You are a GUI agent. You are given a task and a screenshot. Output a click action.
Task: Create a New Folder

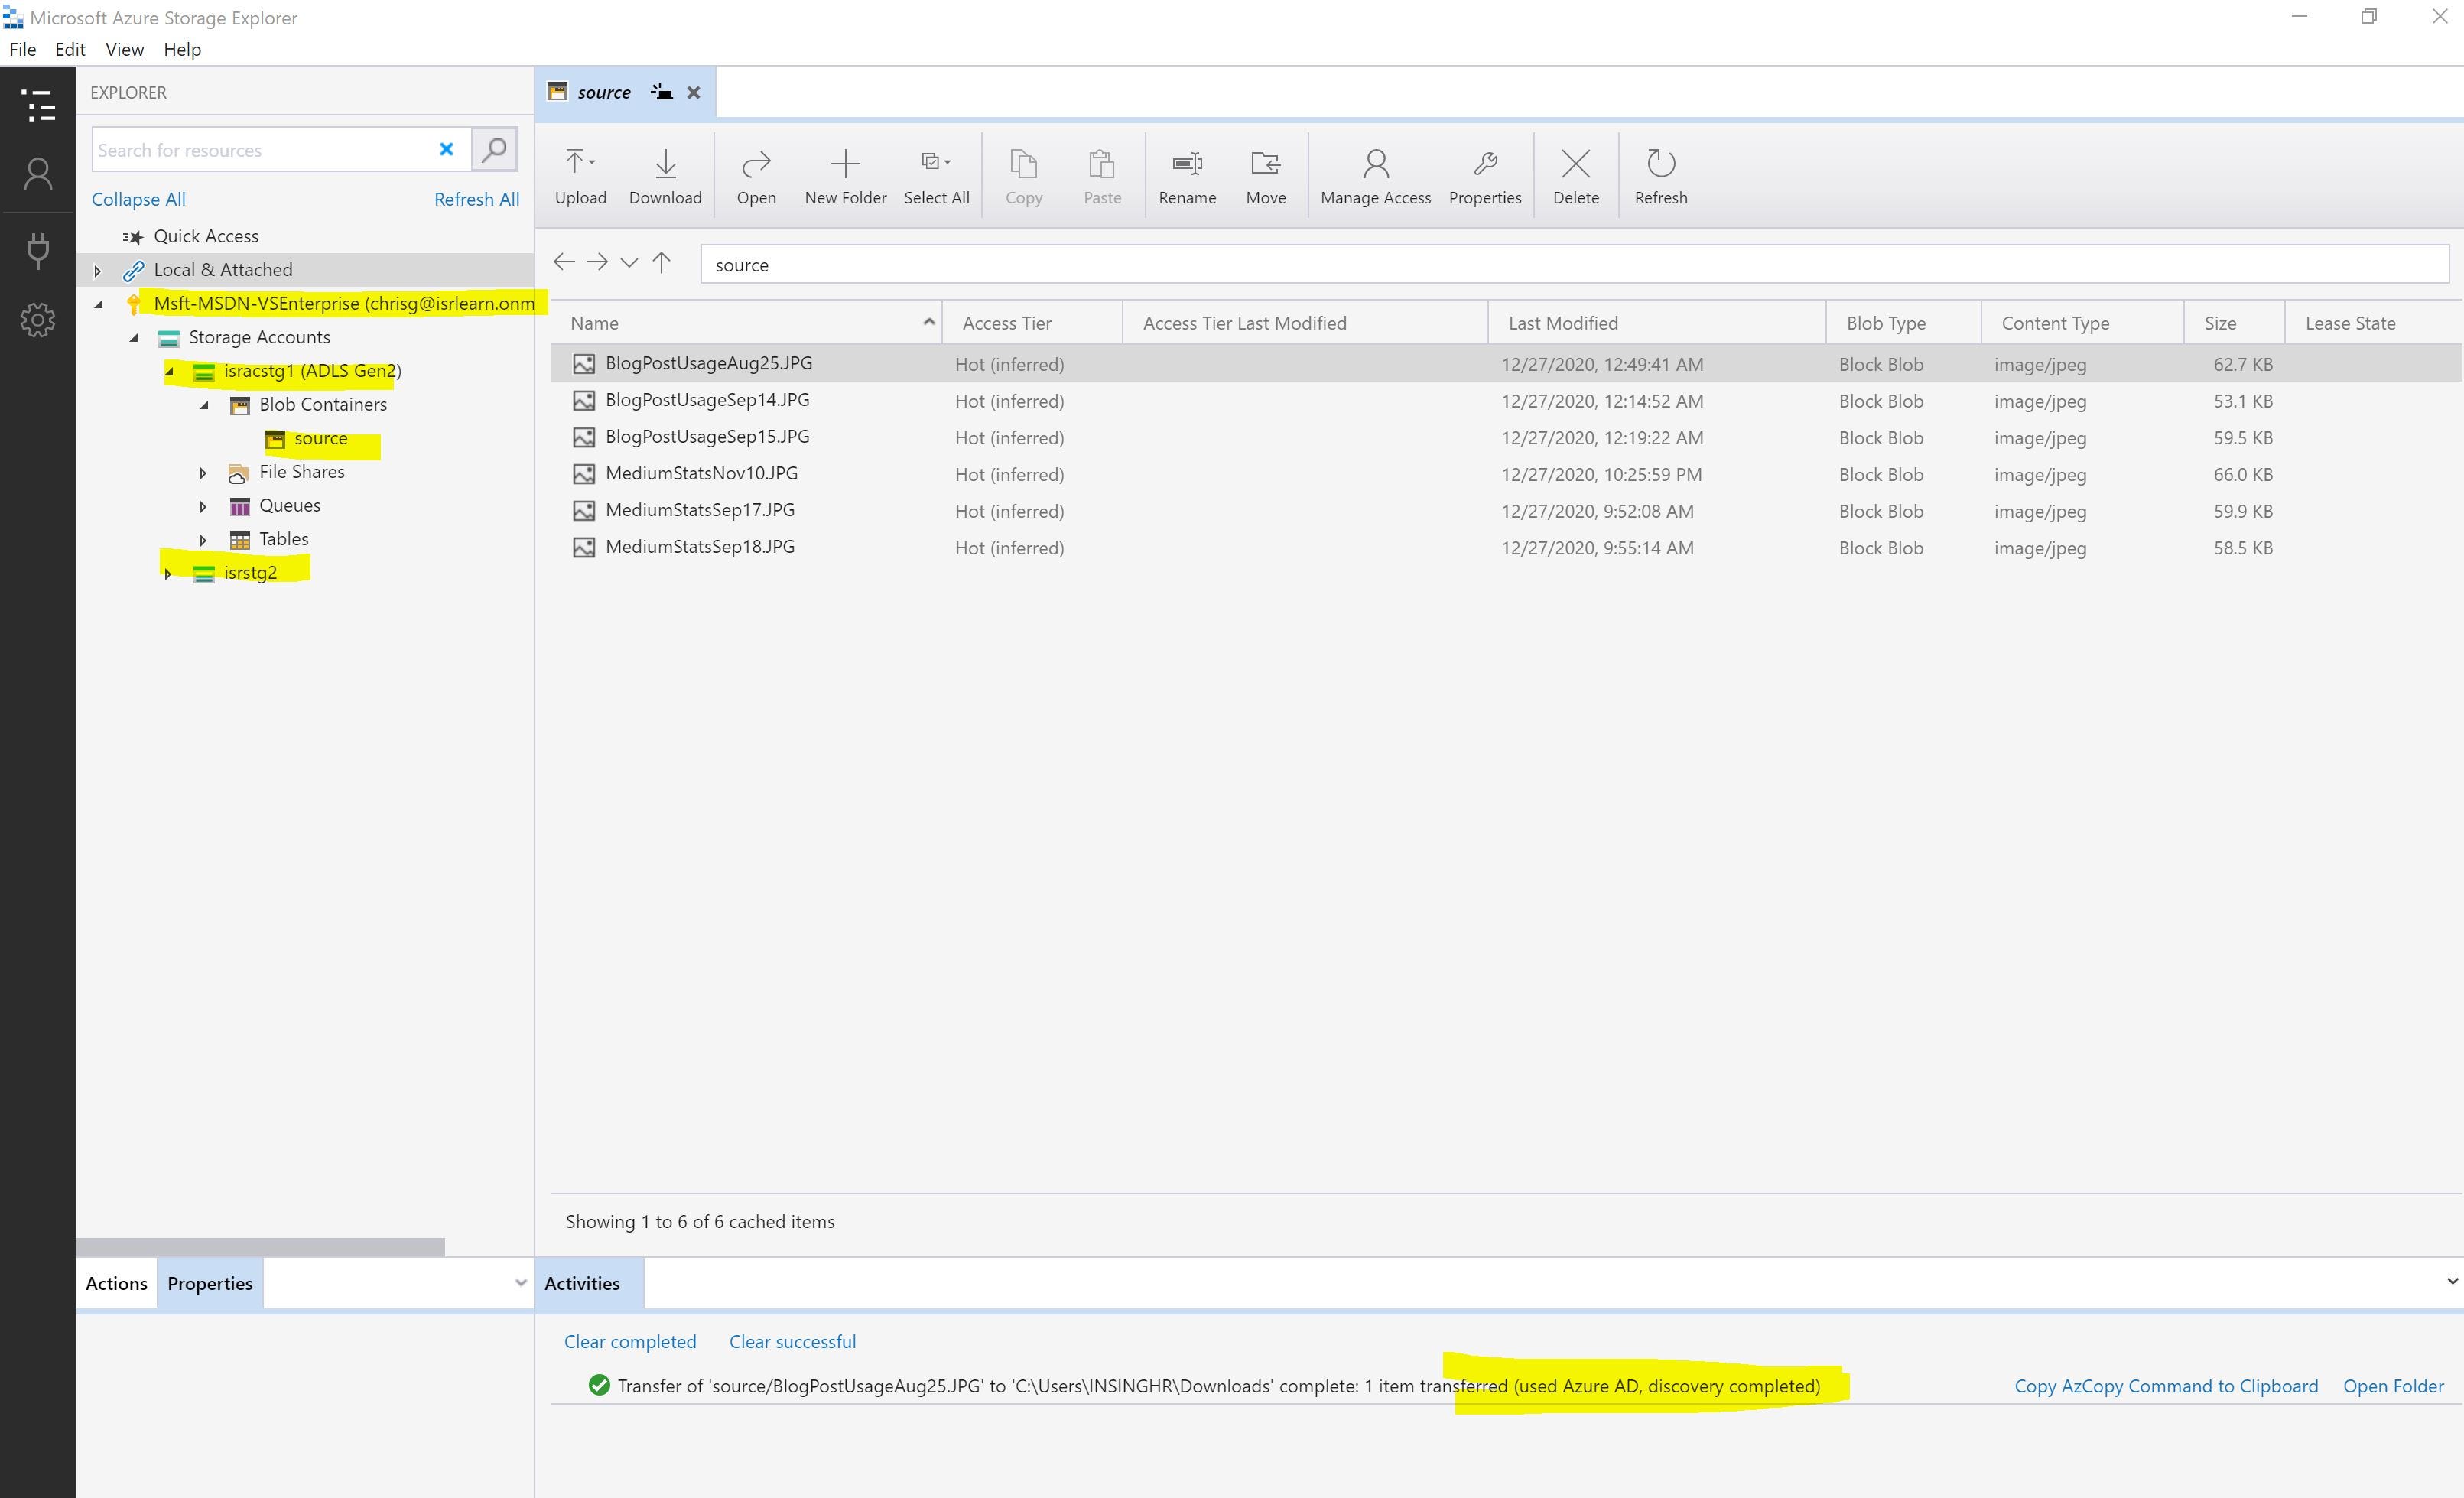pyautogui.click(x=845, y=177)
